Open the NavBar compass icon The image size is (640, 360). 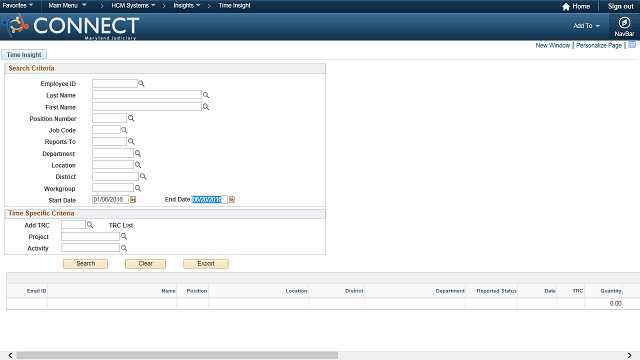[x=624, y=23]
